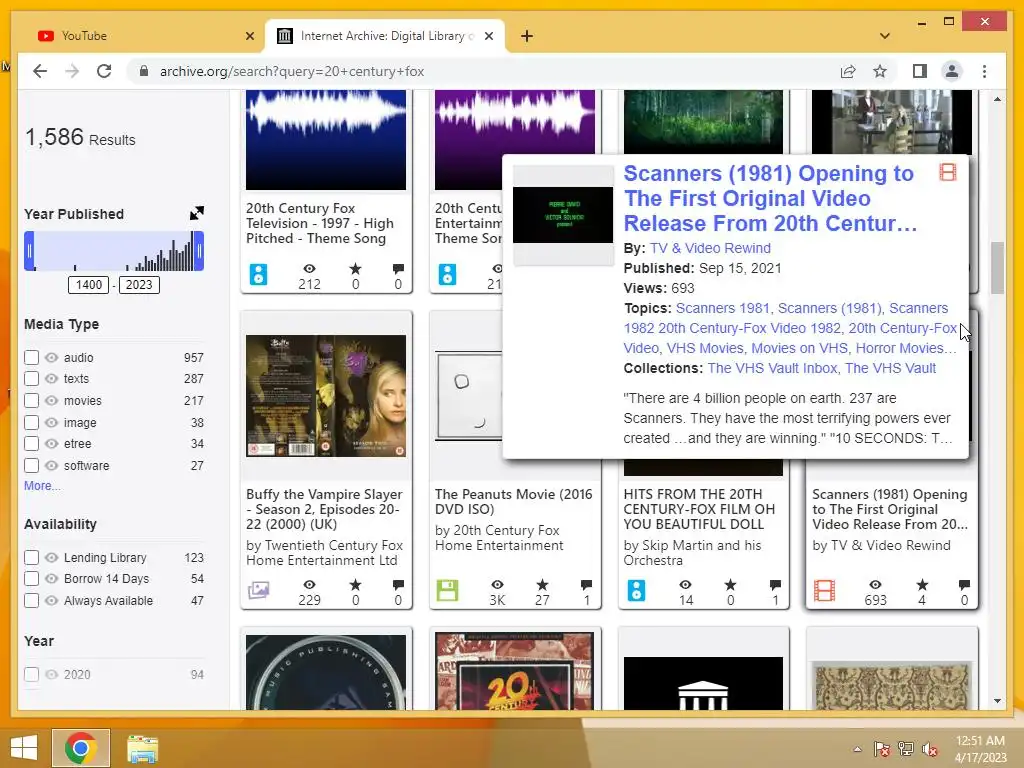Click right handle of year range slider
Image resolution: width=1024 pixels, height=768 pixels.
(199, 251)
